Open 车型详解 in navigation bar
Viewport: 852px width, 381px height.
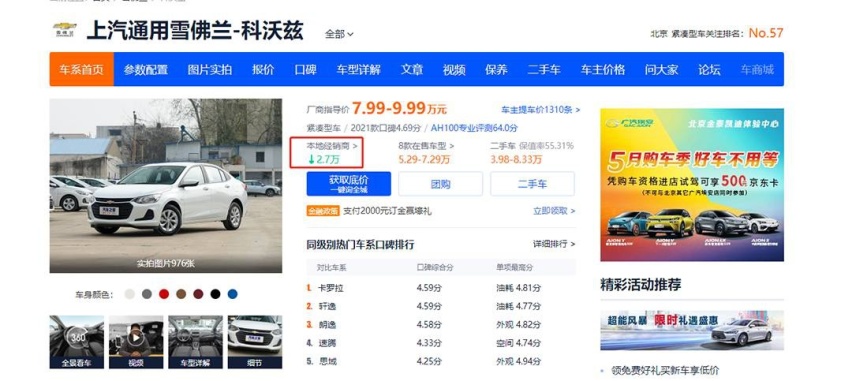coord(359,70)
